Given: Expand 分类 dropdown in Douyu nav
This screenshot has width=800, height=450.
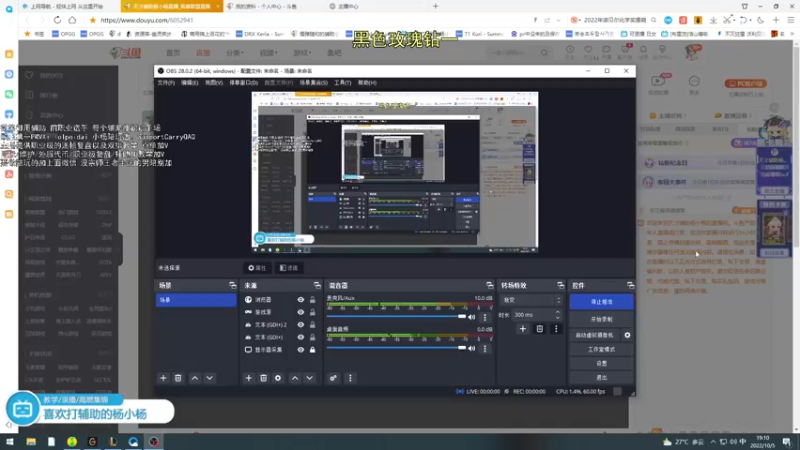Looking at the screenshot, I should (x=235, y=53).
